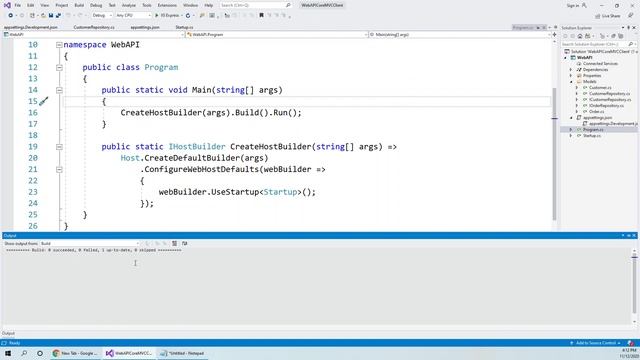The width and height of the screenshot is (640, 360).
Task: Click the Sign in account icon
Action: pyautogui.click(x=584, y=5)
